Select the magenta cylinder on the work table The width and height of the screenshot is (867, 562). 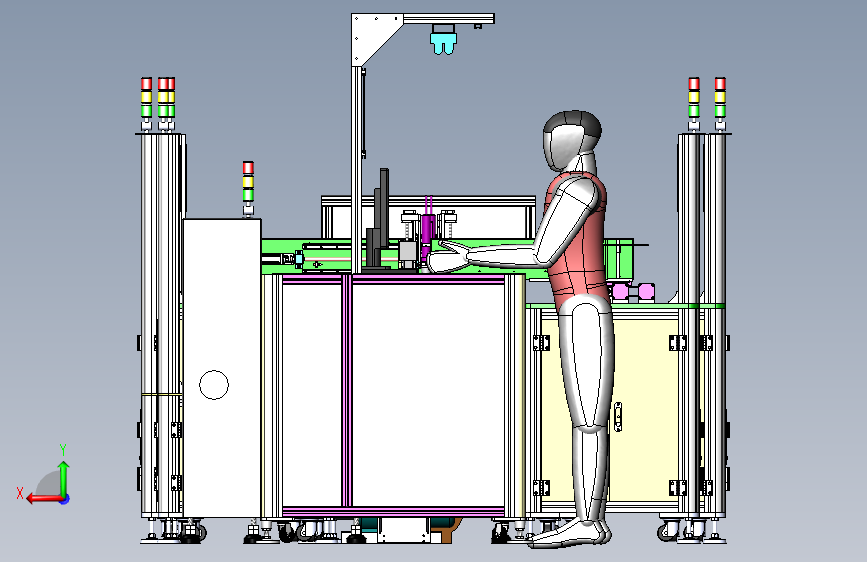[428, 232]
